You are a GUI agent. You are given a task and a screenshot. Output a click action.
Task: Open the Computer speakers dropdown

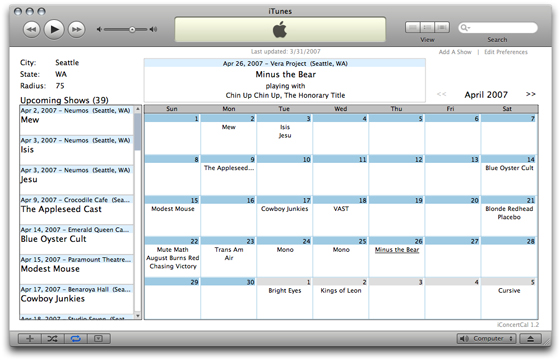pyautogui.click(x=487, y=338)
